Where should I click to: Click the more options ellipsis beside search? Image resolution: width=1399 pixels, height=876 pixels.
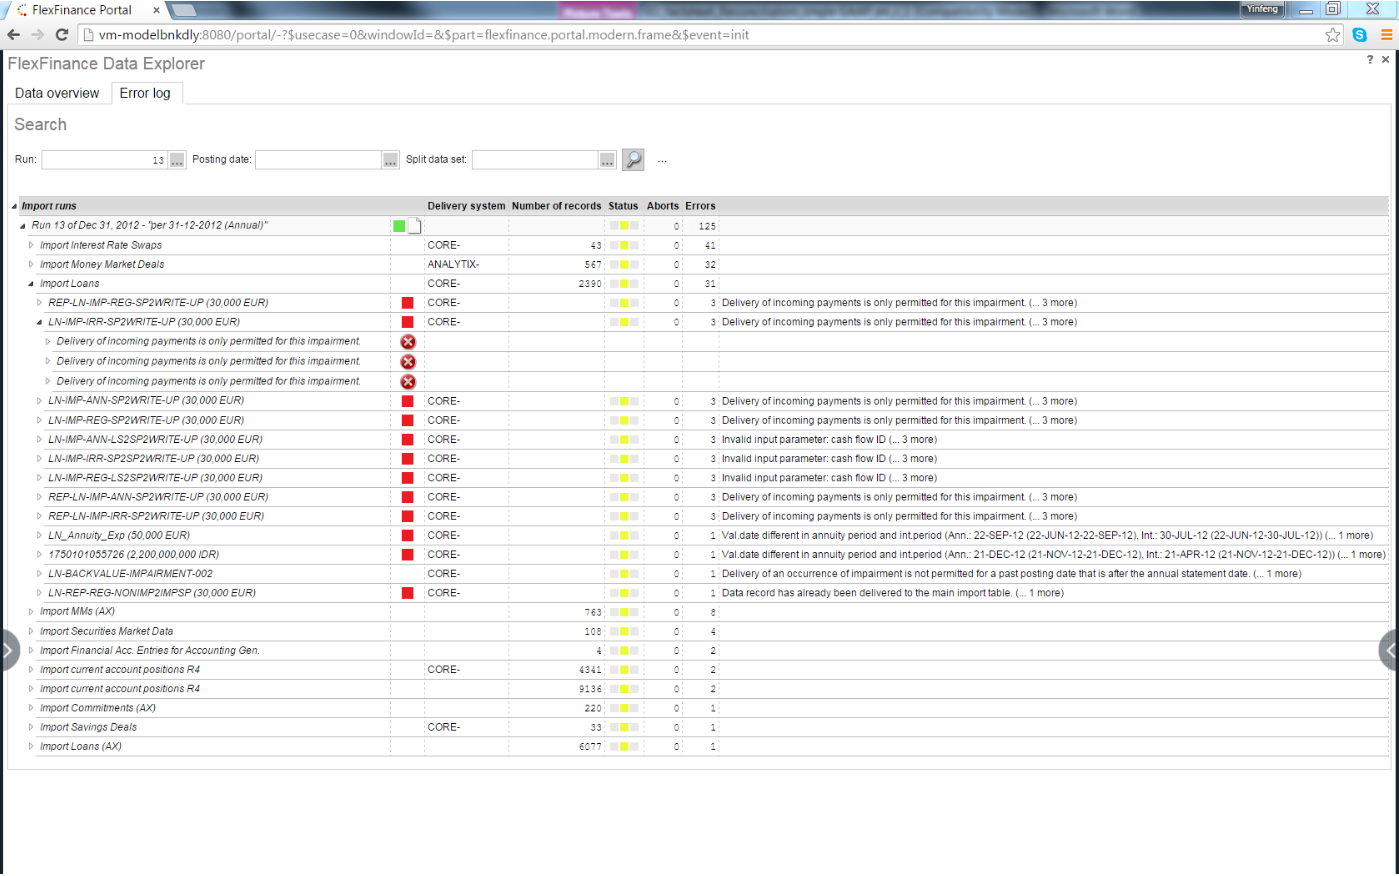pos(662,160)
